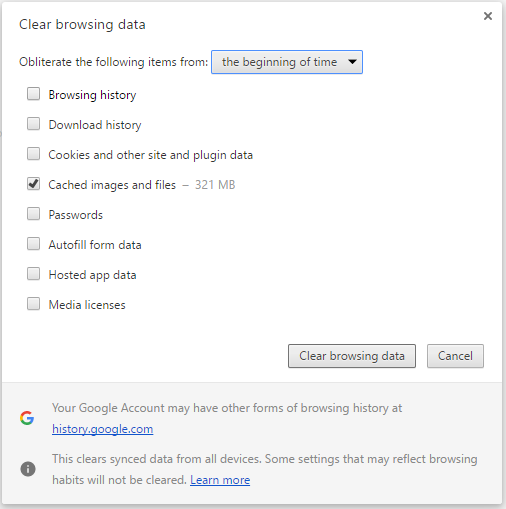Check the Hosted app data option

point(33,274)
